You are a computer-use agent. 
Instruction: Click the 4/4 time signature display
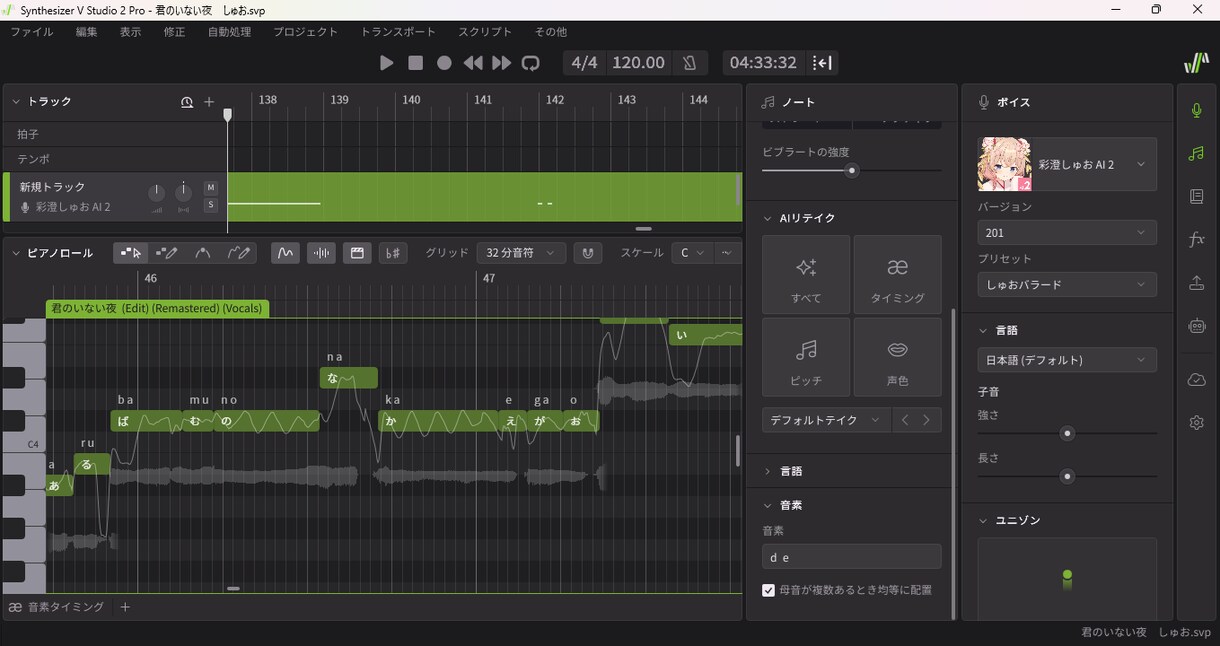pos(584,63)
